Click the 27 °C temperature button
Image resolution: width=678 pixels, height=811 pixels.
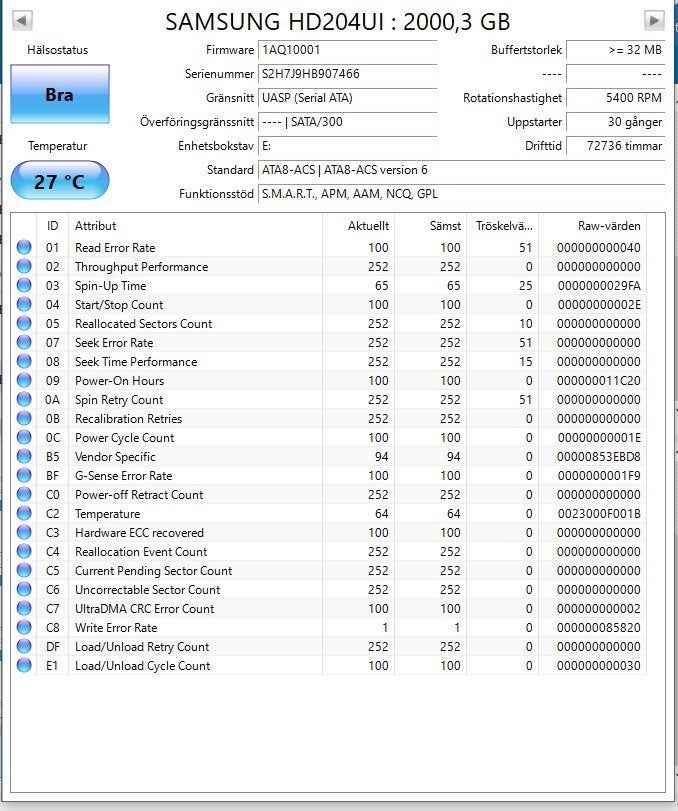(x=60, y=181)
